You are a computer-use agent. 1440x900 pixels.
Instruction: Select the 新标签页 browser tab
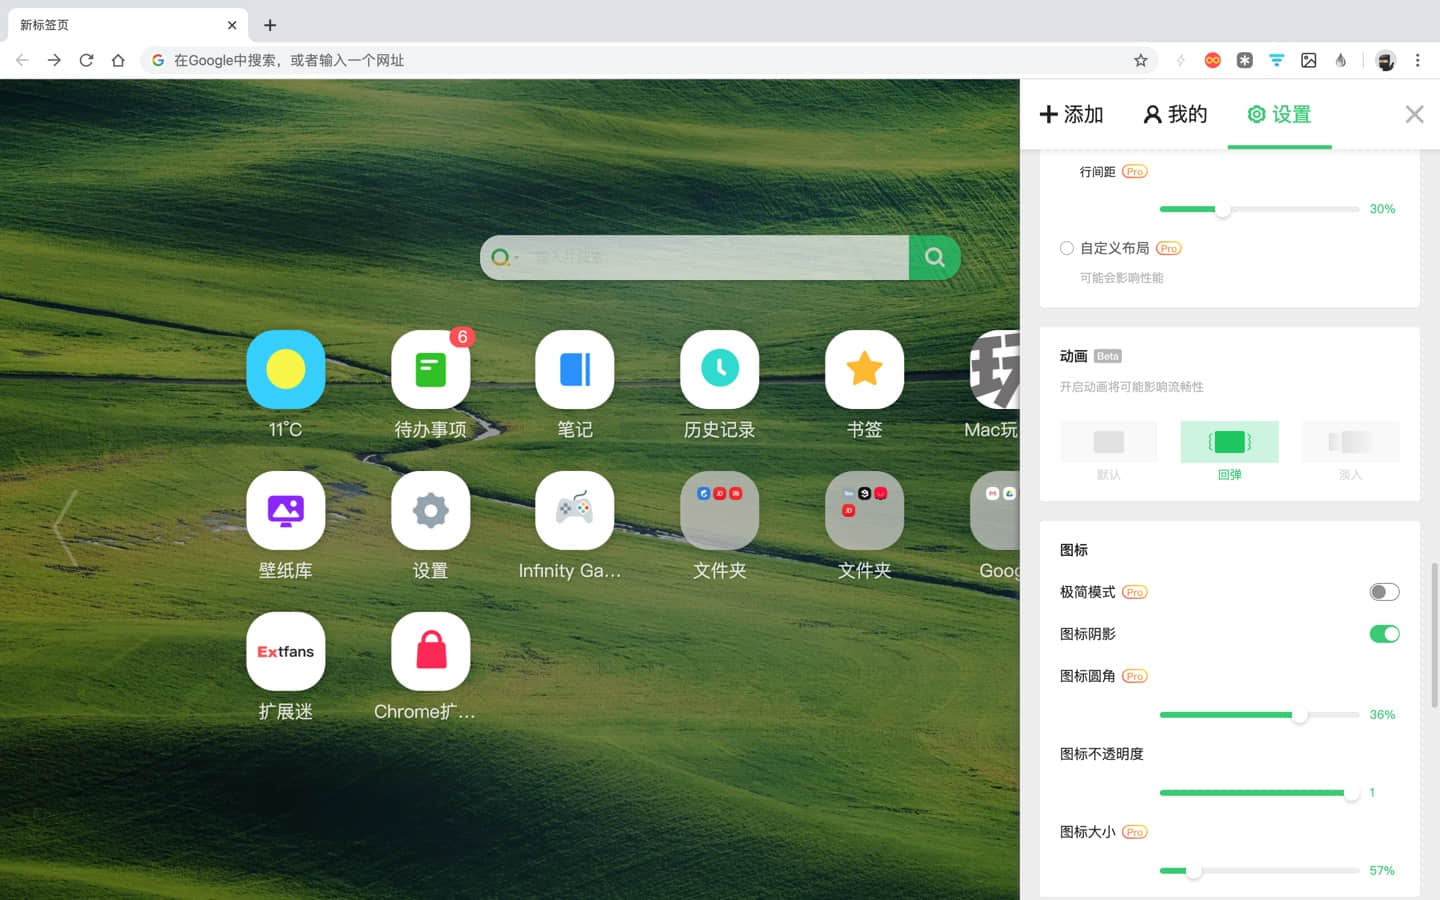click(127, 25)
